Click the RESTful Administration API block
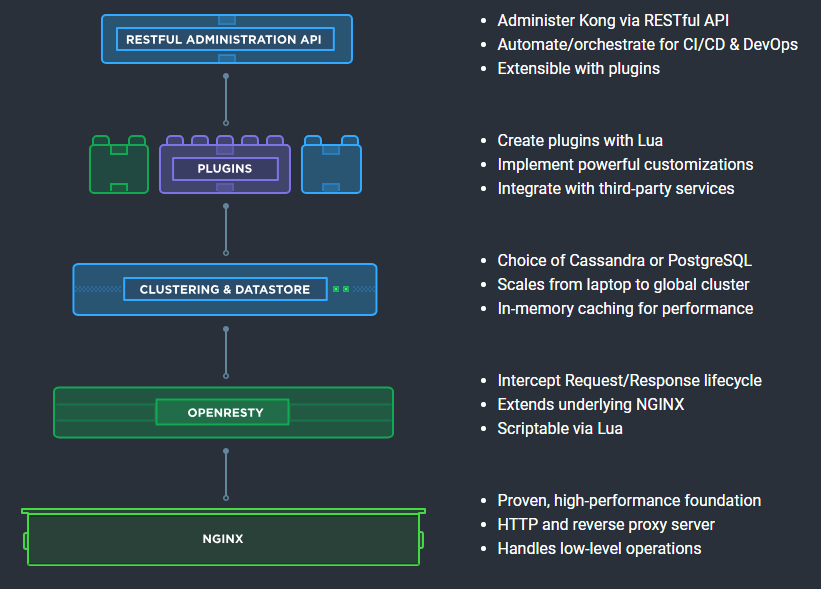Image resolution: width=821 pixels, height=589 pixels. (227, 39)
